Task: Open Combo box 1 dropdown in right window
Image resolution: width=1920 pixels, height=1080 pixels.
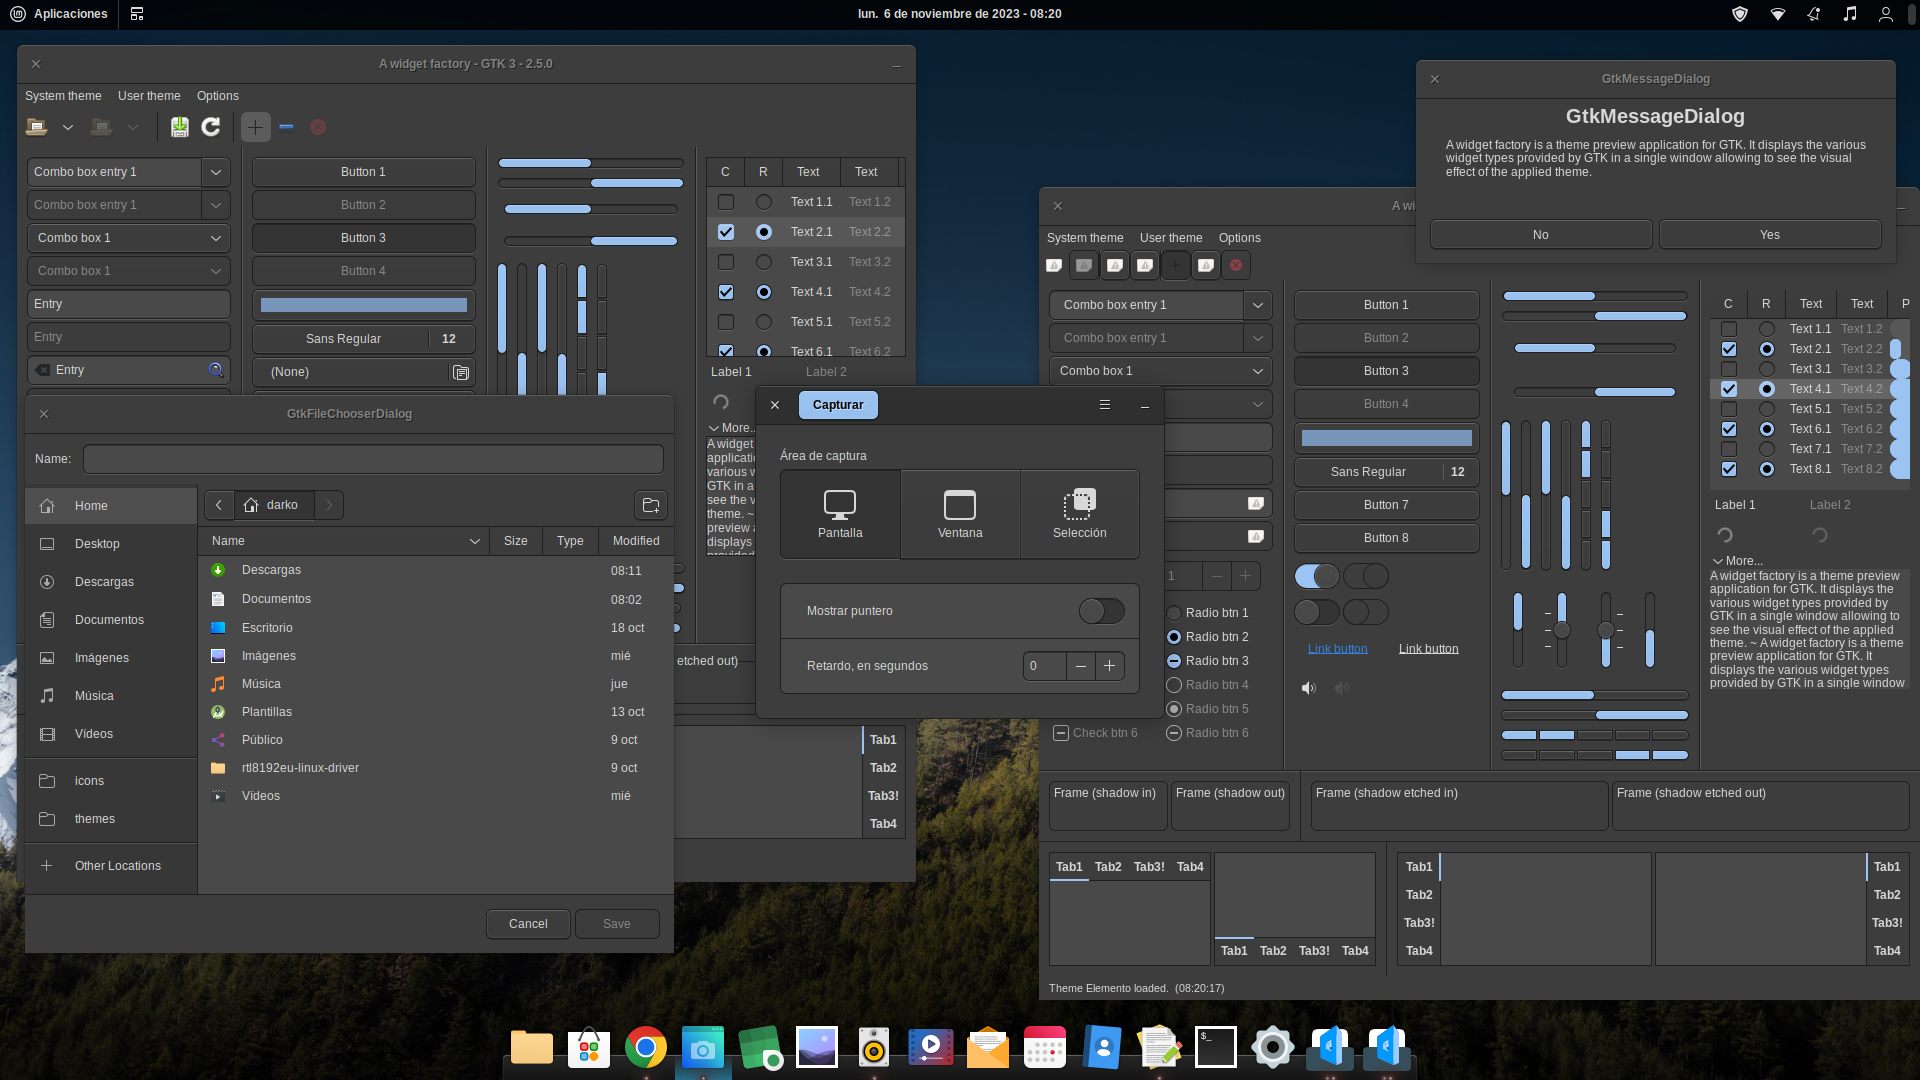Action: coord(1160,371)
